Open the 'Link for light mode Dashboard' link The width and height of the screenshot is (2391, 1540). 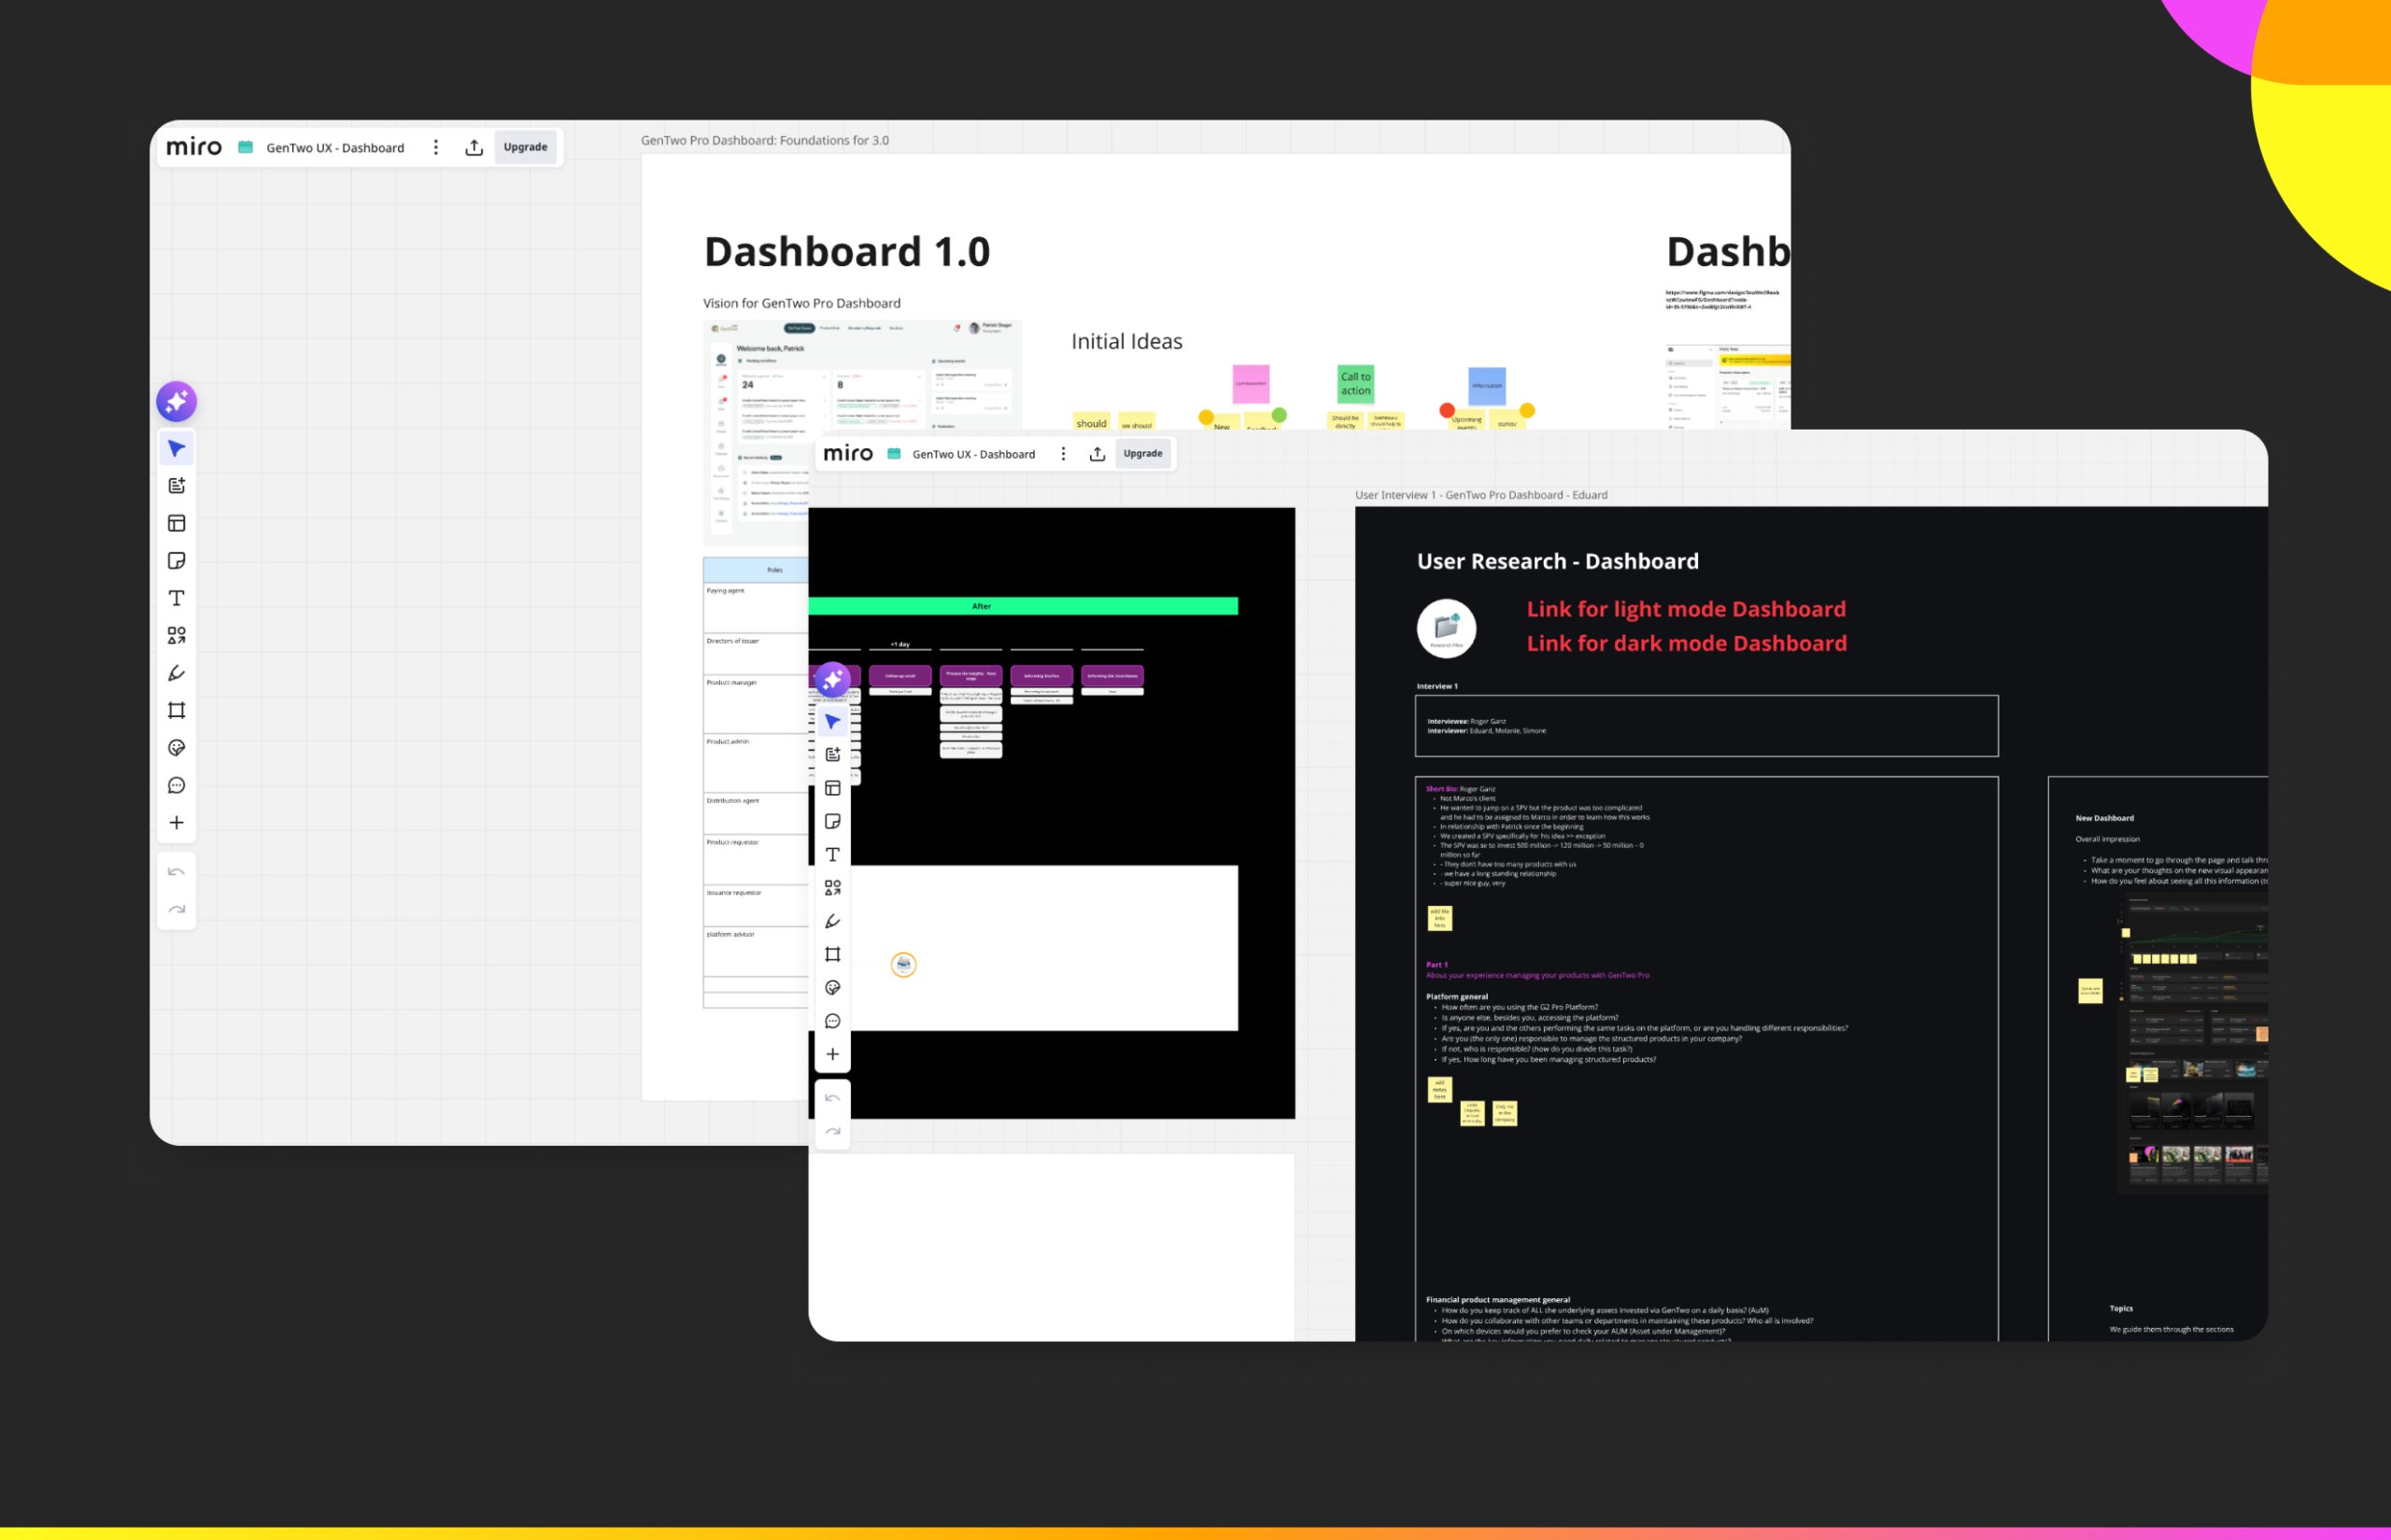click(1686, 610)
